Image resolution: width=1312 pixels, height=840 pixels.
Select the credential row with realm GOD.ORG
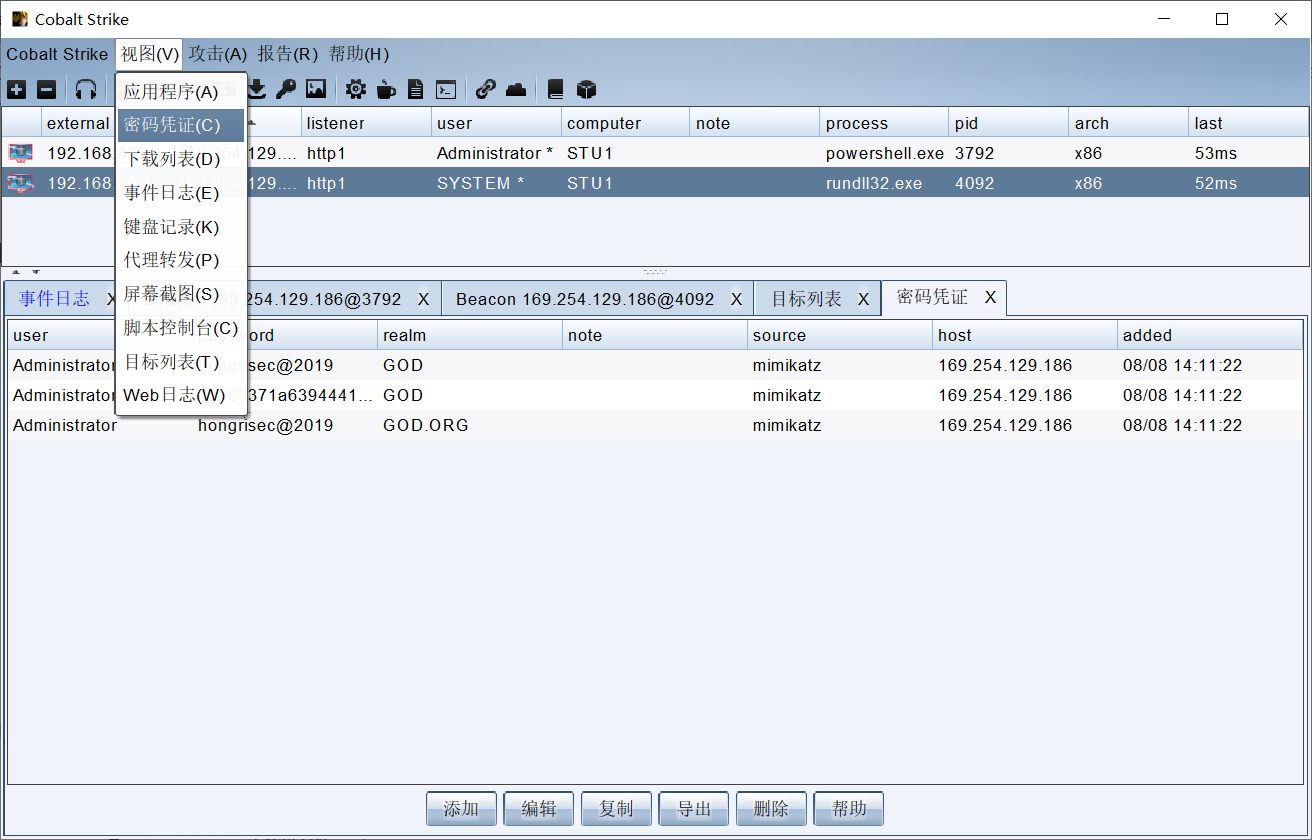[x=656, y=425]
